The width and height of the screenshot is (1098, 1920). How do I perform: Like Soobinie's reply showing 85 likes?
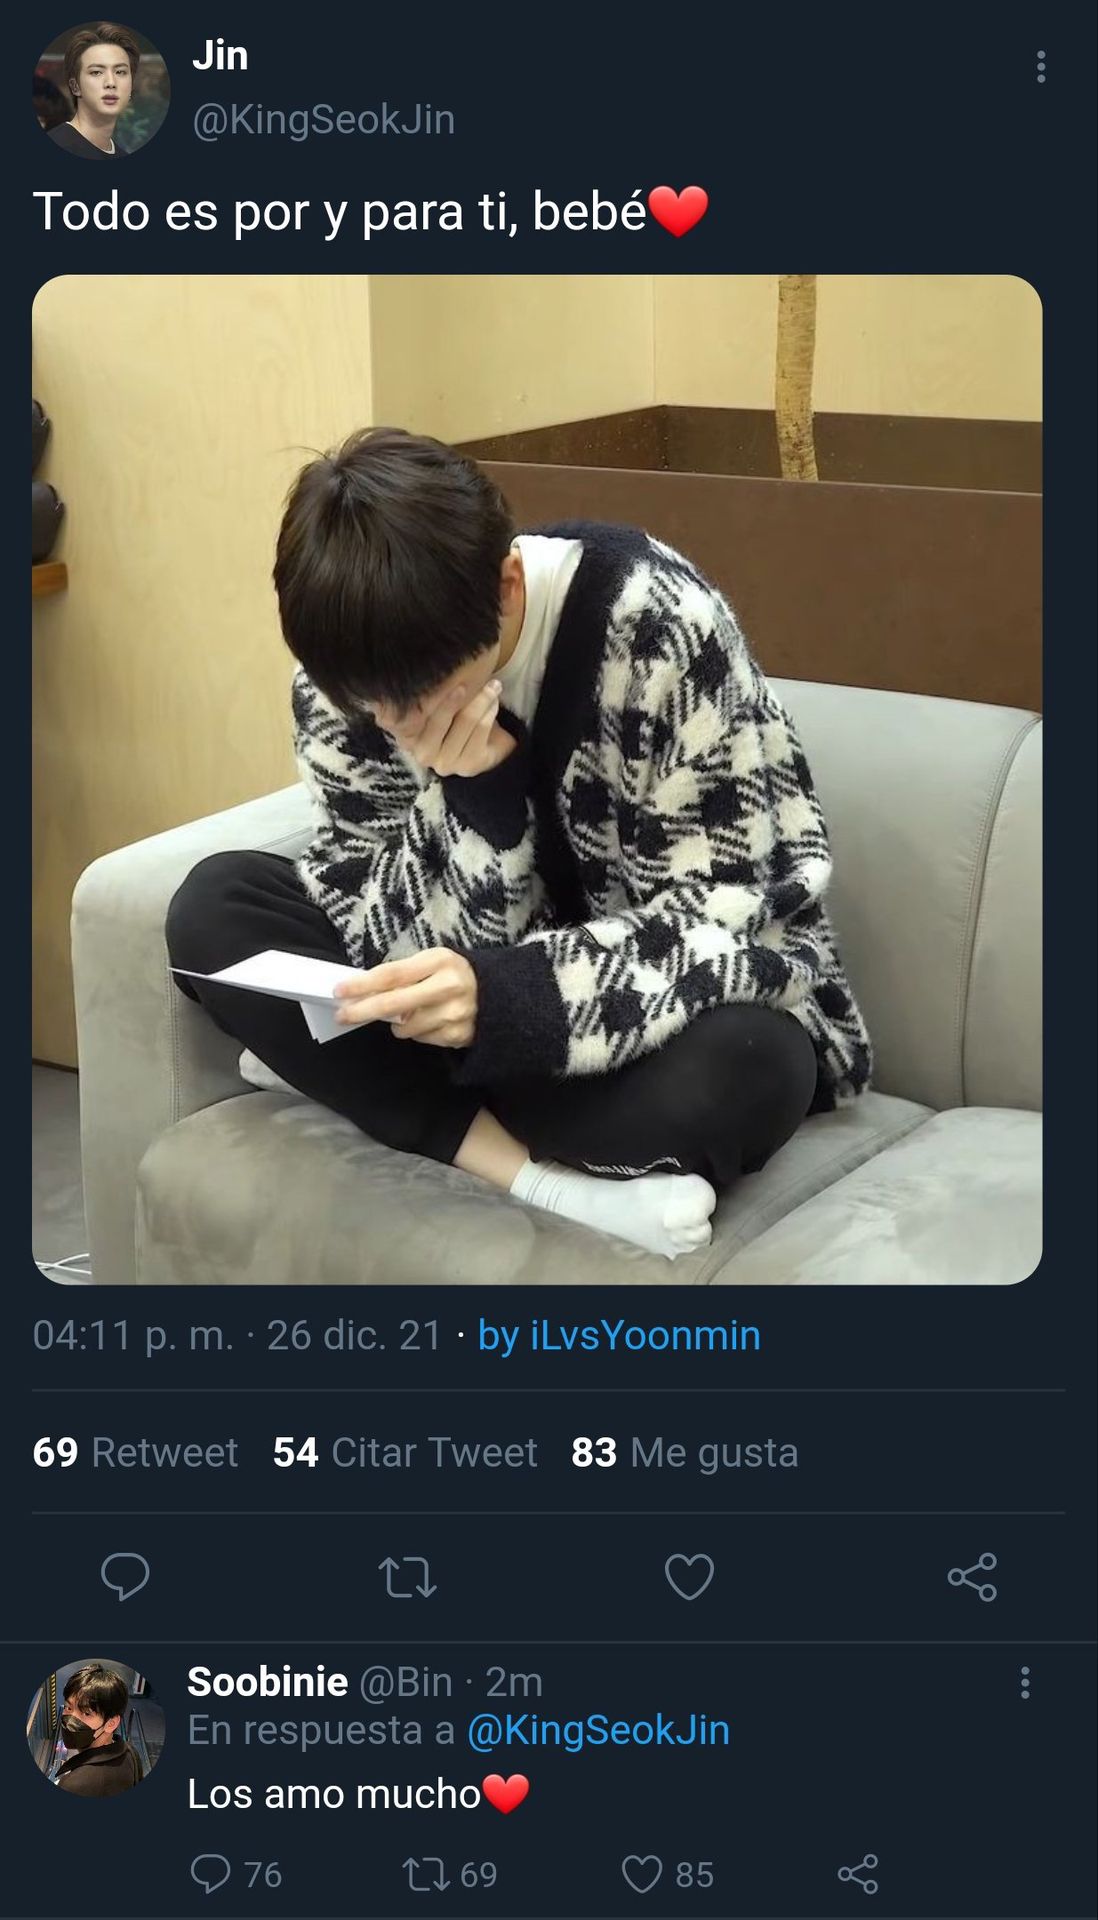(x=668, y=1873)
